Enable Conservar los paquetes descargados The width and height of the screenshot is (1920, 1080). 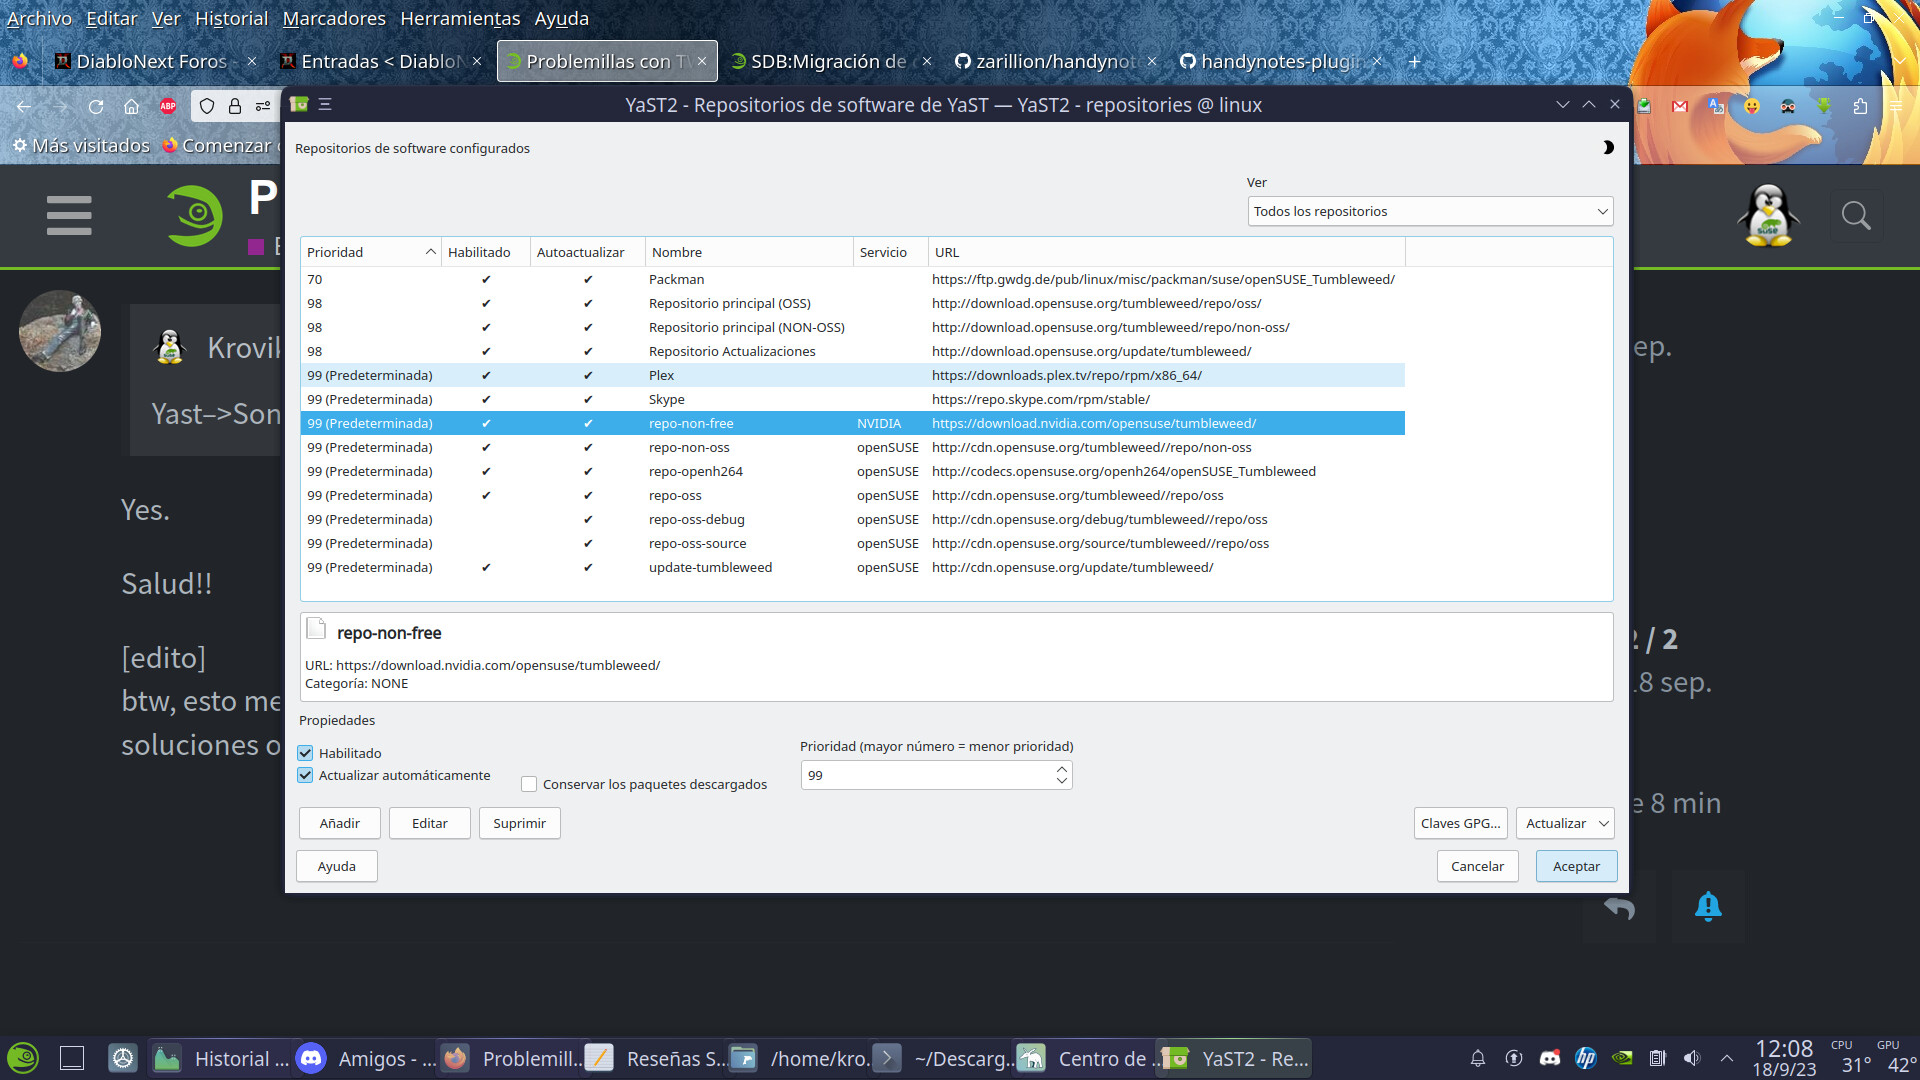pos(529,784)
